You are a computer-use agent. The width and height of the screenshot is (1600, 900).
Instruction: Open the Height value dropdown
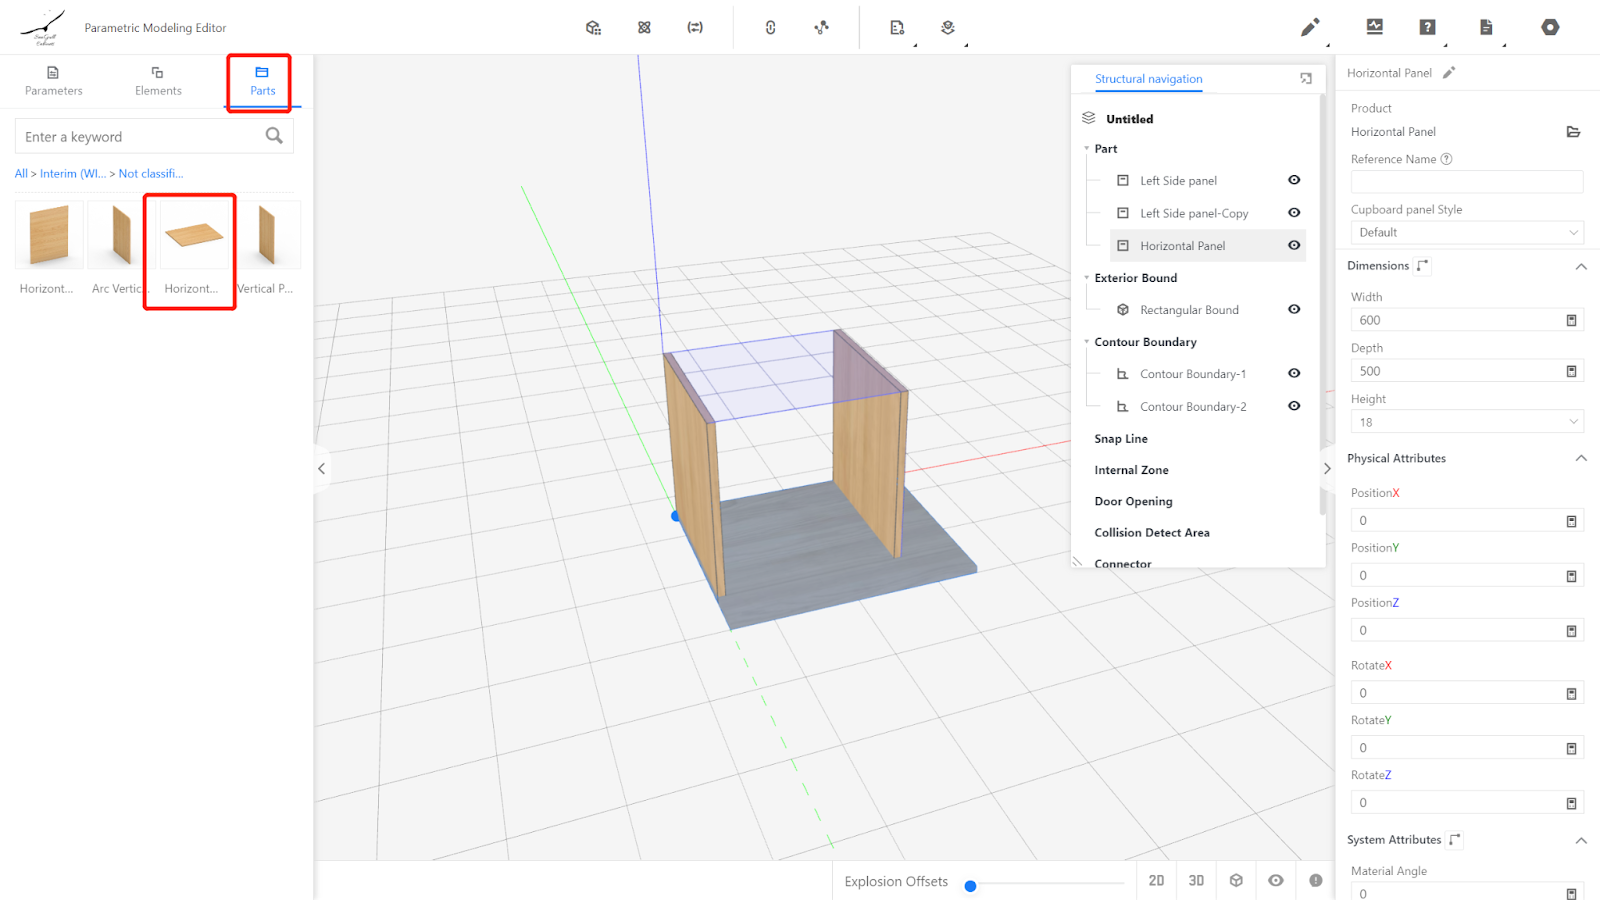coord(1467,422)
